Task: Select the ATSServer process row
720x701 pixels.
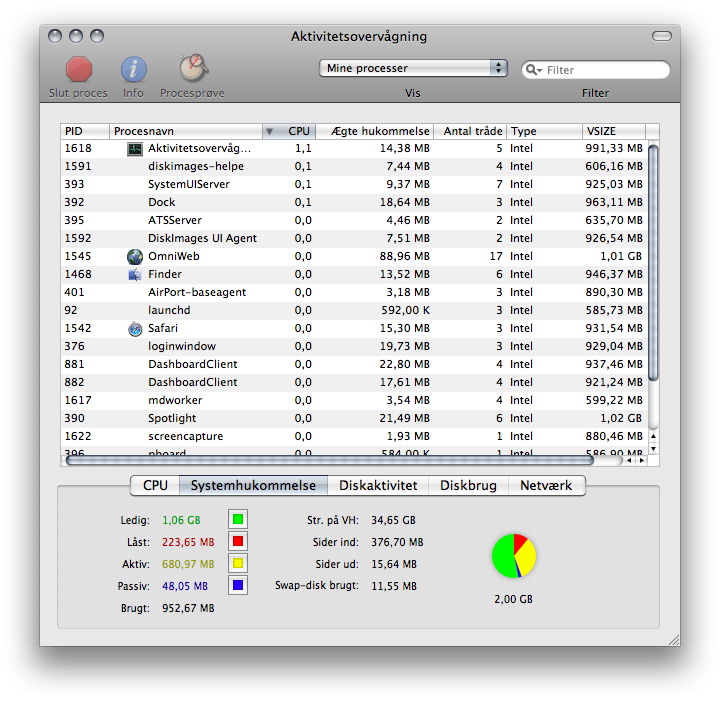Action: coord(354,221)
